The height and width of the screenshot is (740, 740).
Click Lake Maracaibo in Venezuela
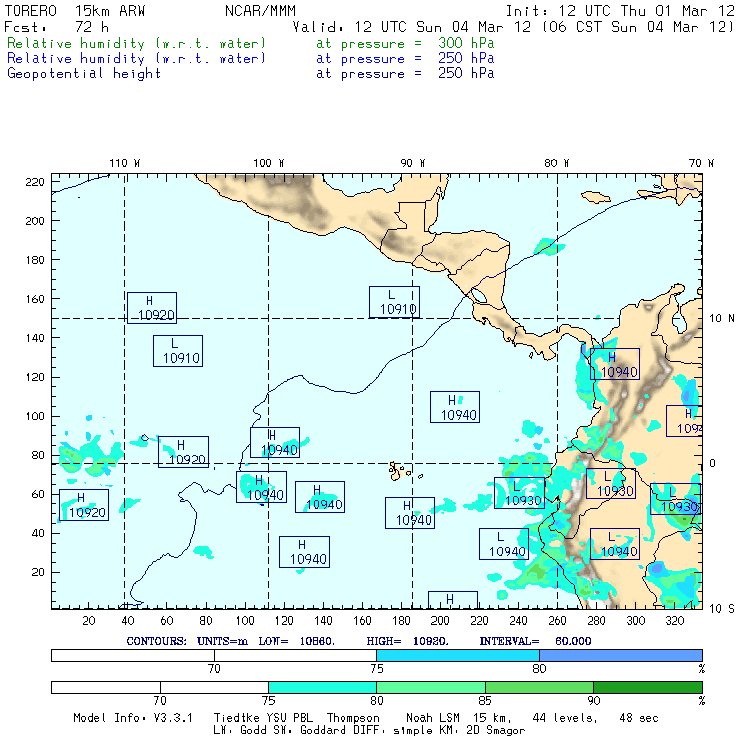pos(679,320)
